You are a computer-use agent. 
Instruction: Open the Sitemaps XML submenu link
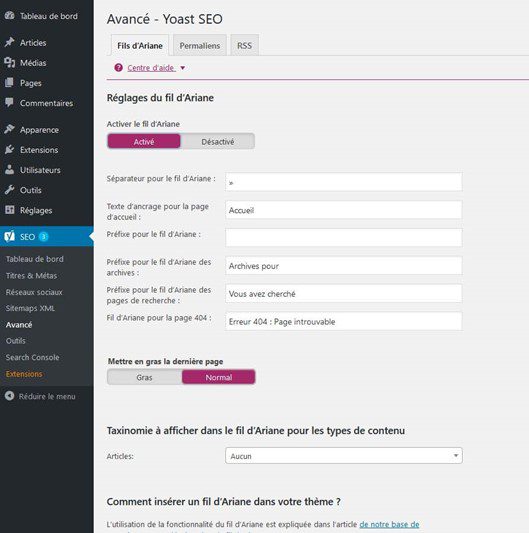pos(30,308)
